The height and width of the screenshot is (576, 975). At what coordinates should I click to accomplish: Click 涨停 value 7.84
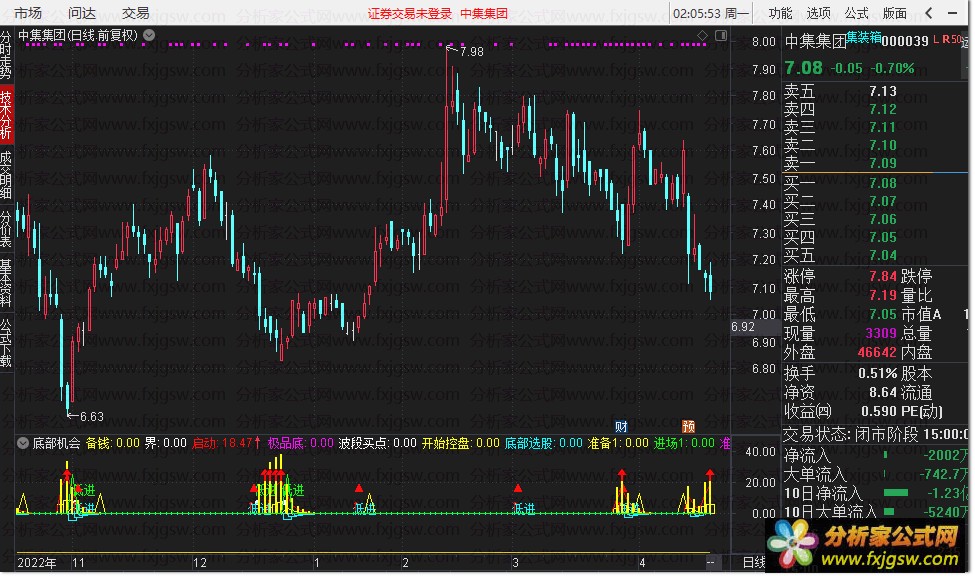click(882, 276)
